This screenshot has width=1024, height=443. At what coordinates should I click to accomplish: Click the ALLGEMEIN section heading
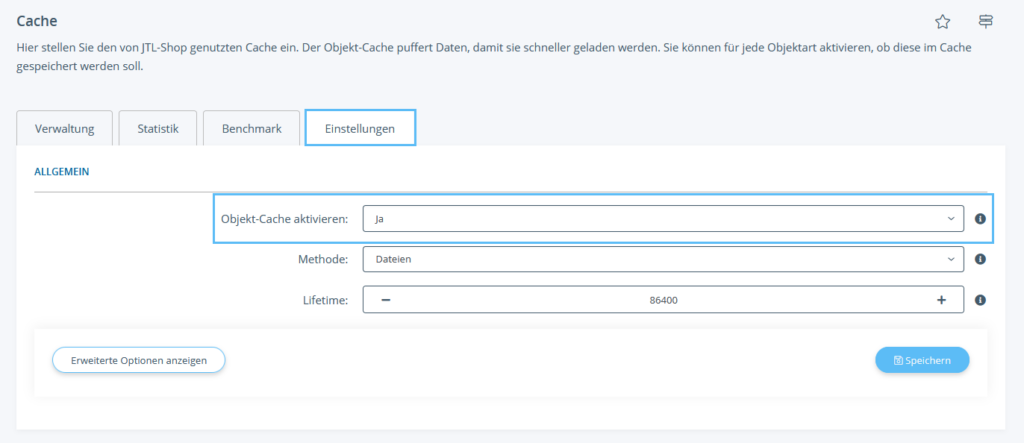point(61,172)
